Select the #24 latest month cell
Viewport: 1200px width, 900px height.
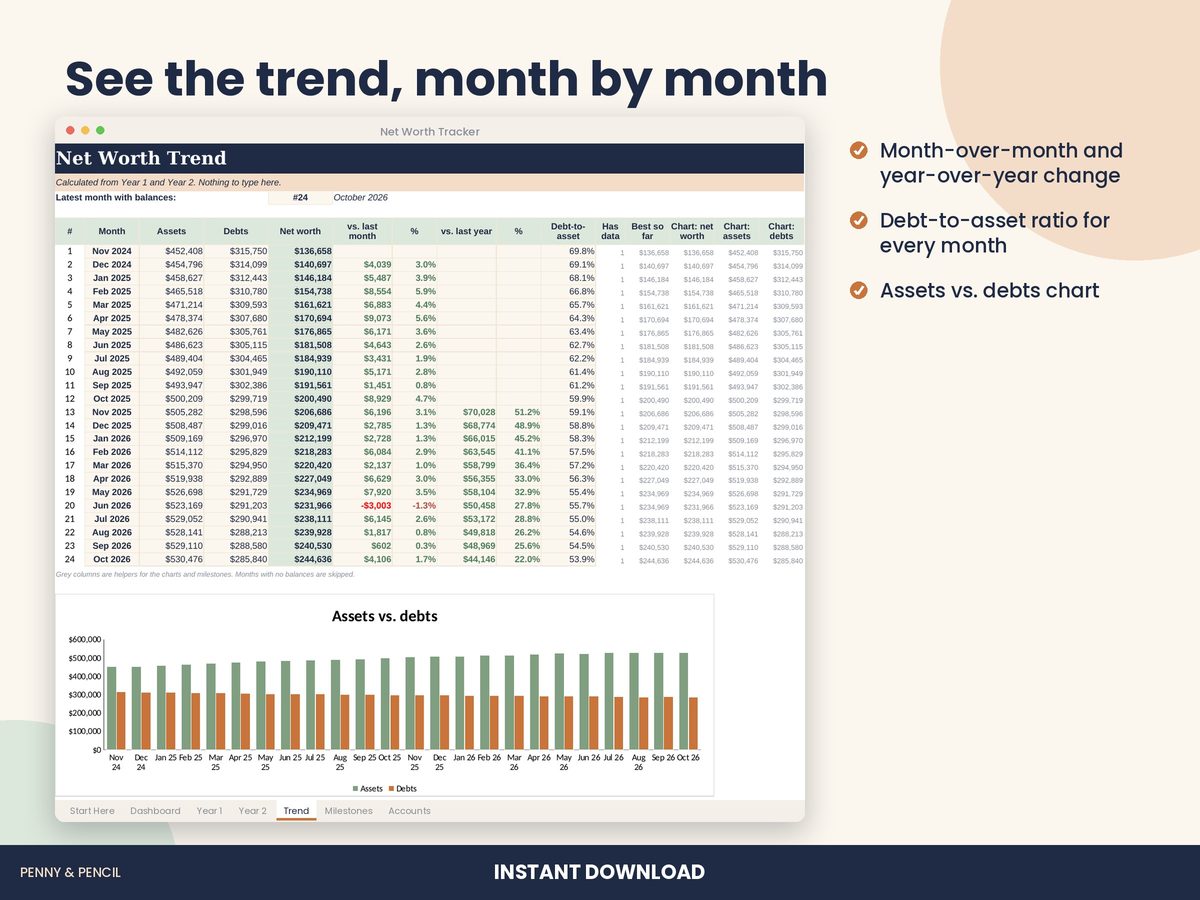coord(300,198)
